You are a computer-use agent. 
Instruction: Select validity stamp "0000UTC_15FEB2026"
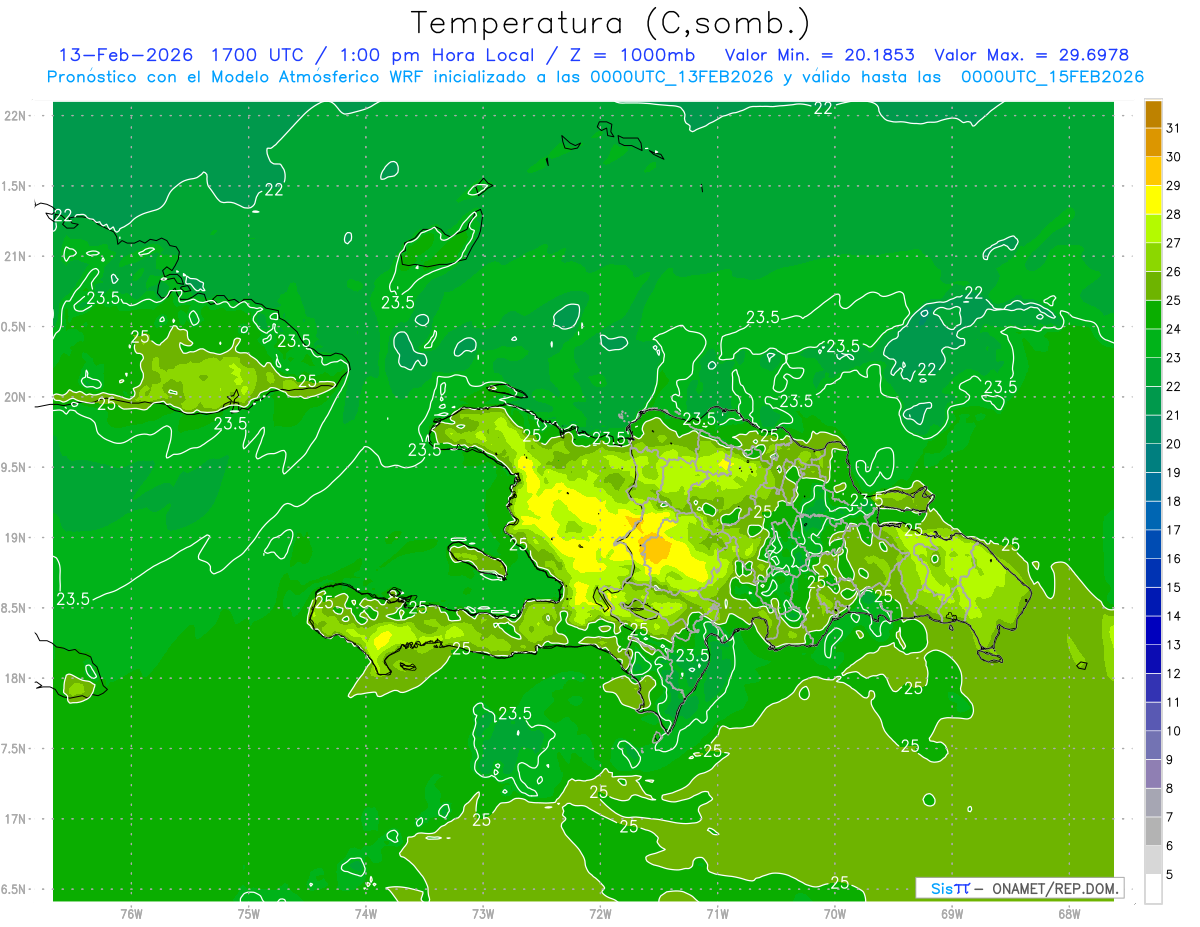coord(1052,77)
